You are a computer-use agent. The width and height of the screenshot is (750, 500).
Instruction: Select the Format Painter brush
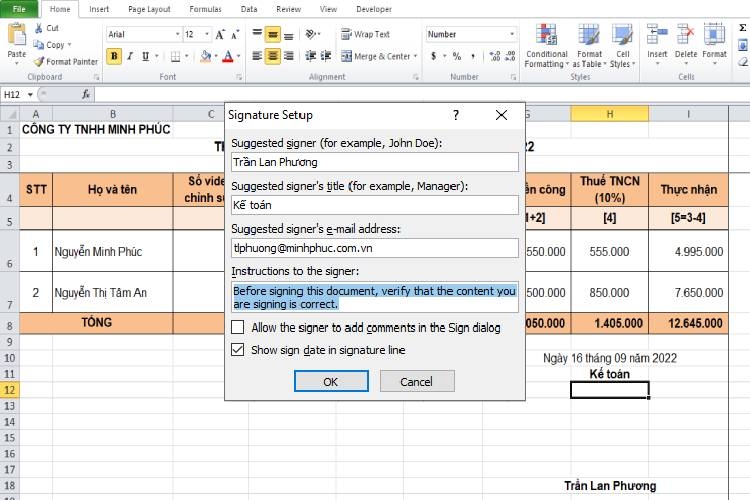(39, 61)
